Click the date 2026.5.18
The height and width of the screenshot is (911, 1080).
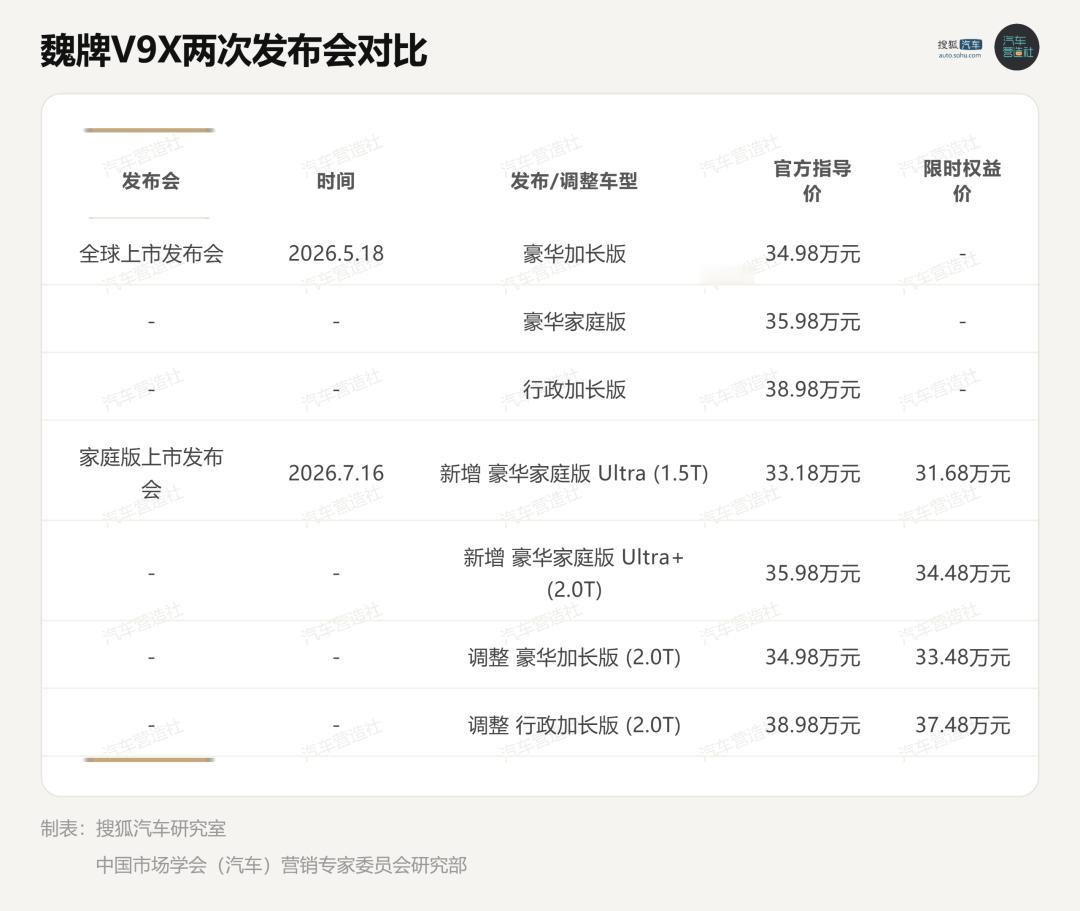point(335,253)
